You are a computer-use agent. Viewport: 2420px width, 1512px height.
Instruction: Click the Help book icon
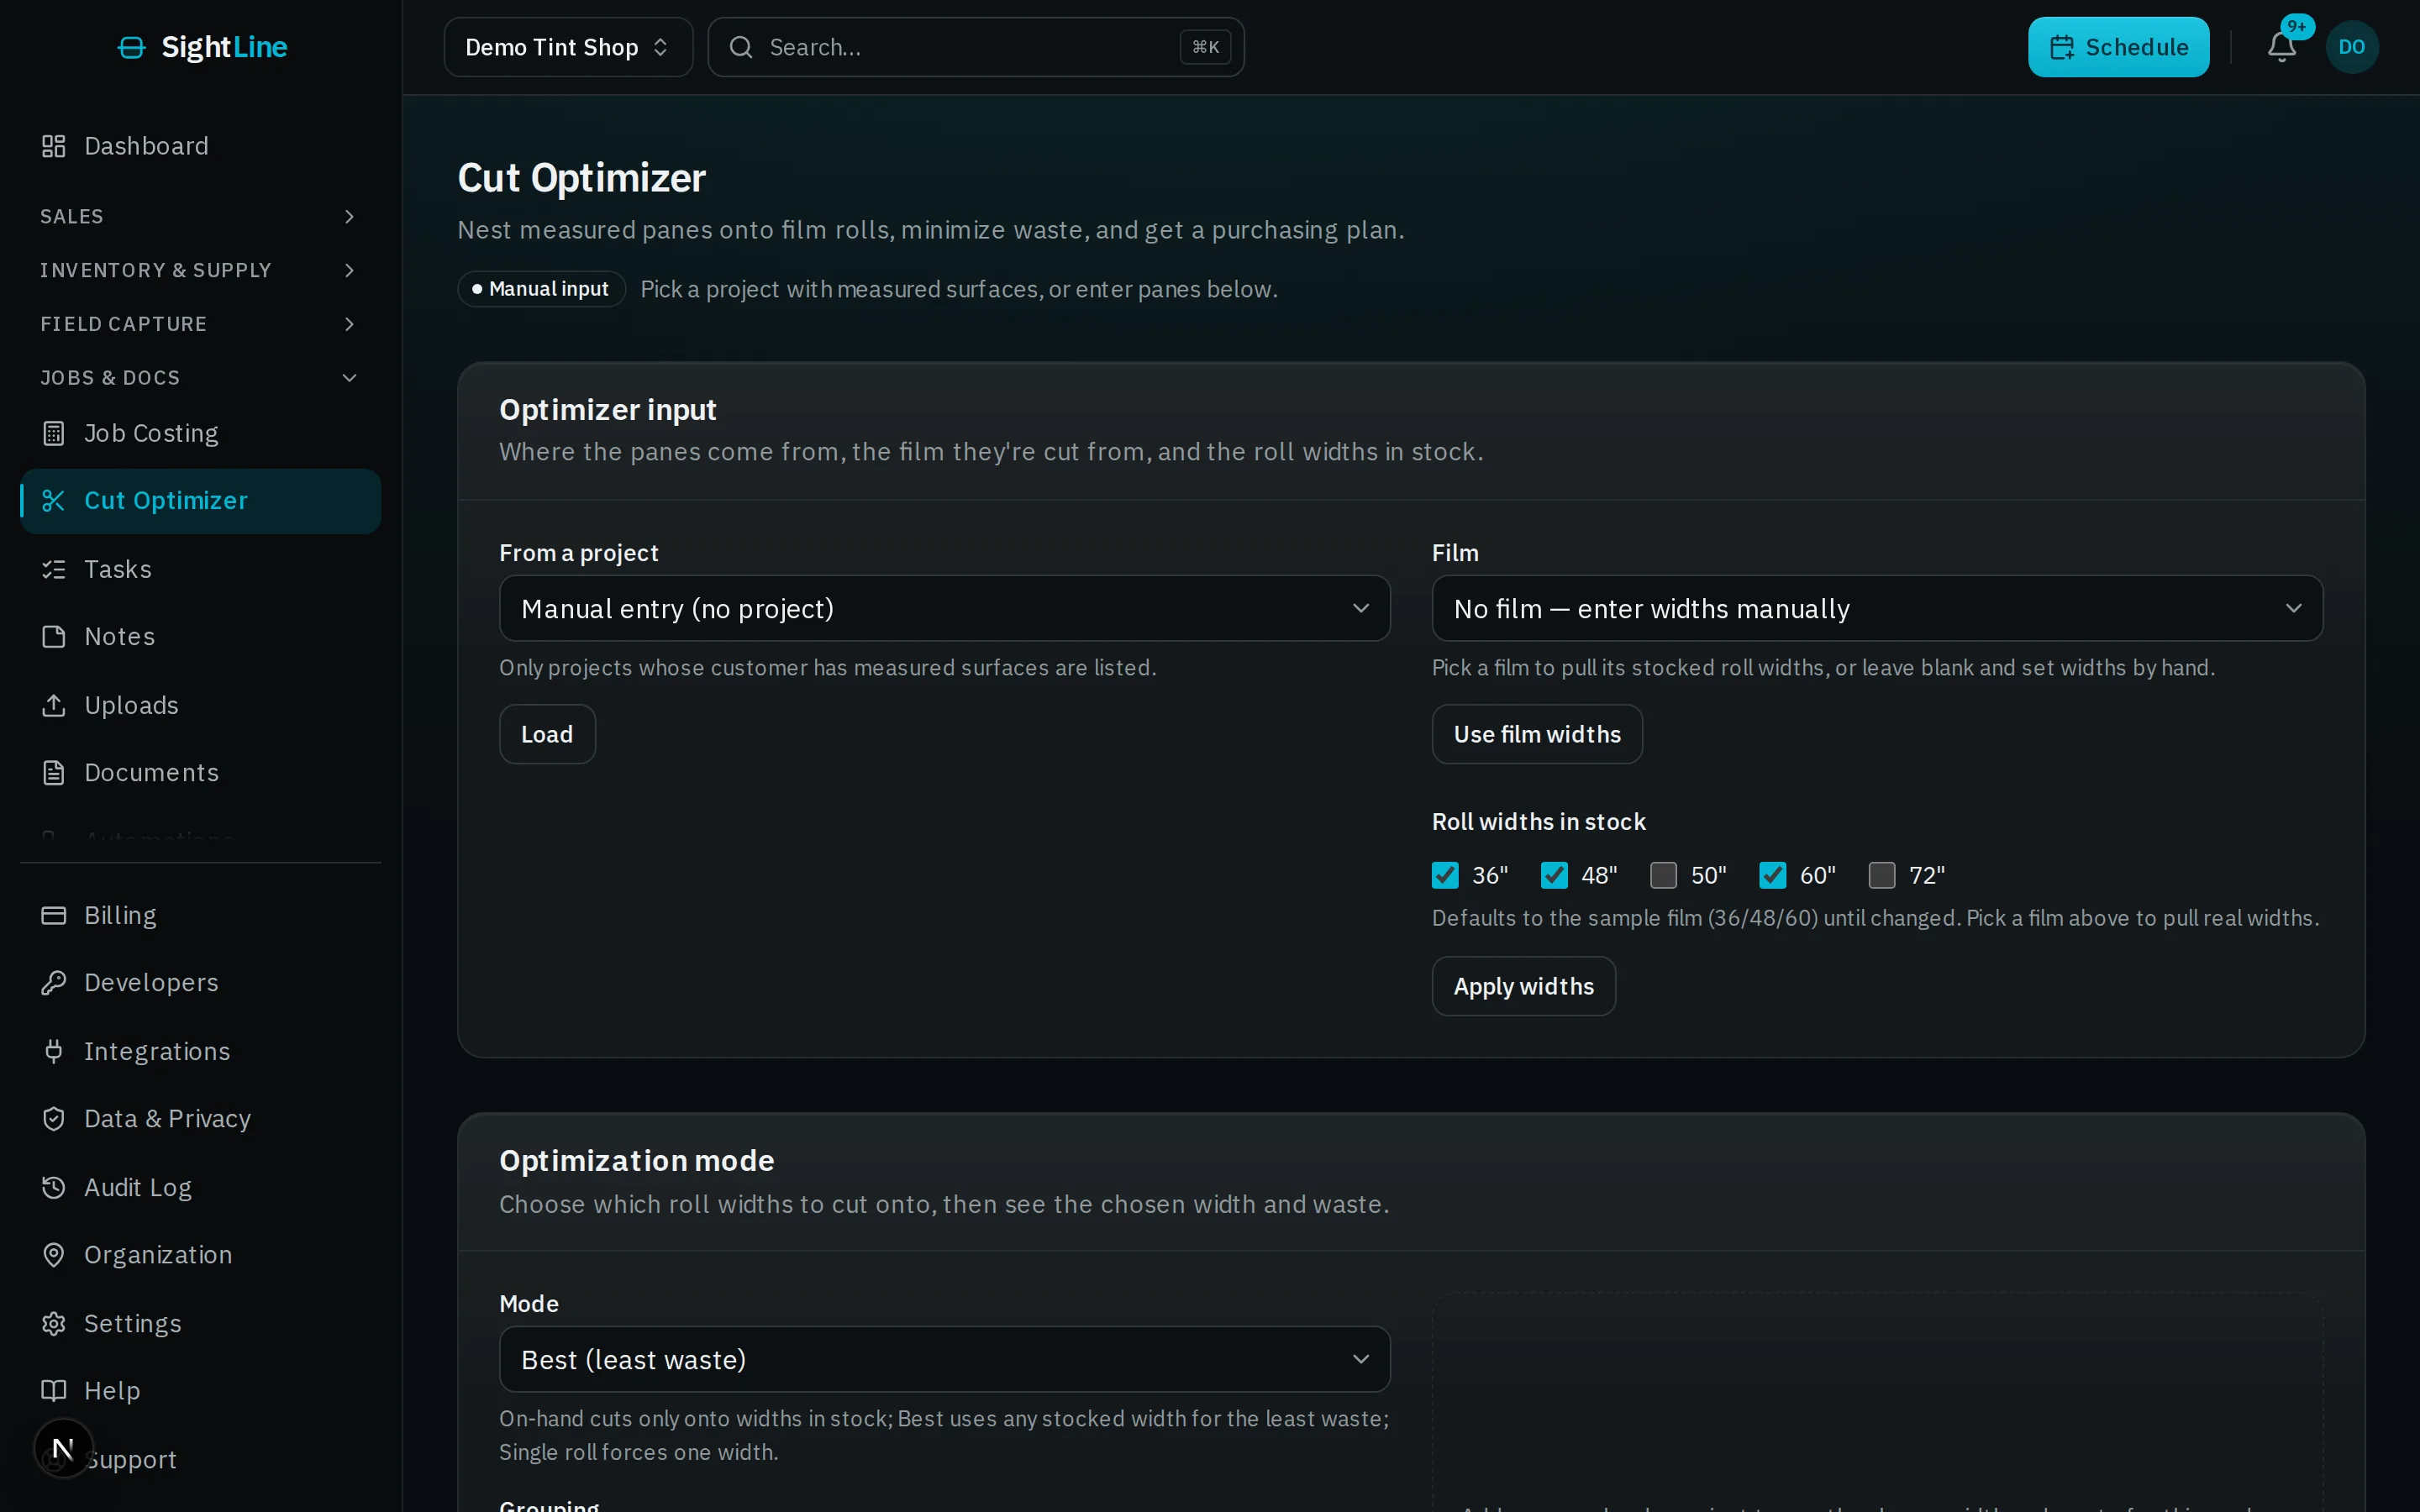click(54, 1390)
